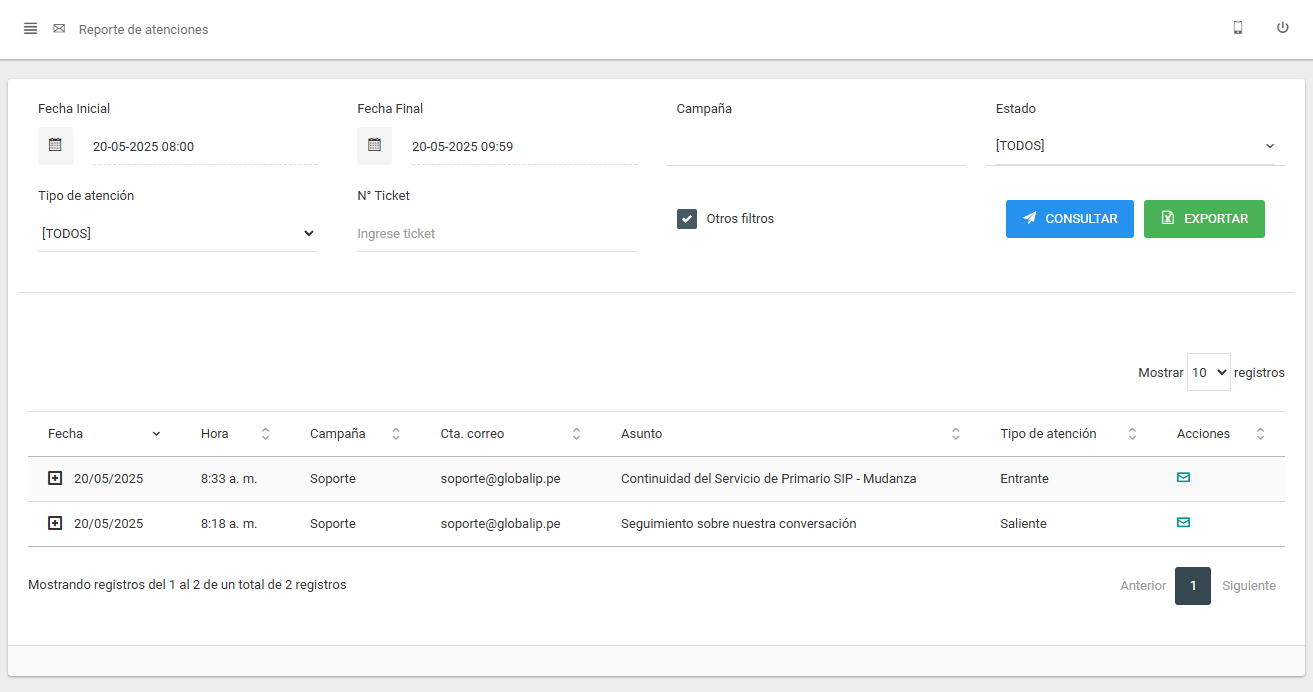Change the Mostrar registros count dropdown
This screenshot has width=1313, height=692.
pyautogui.click(x=1208, y=372)
